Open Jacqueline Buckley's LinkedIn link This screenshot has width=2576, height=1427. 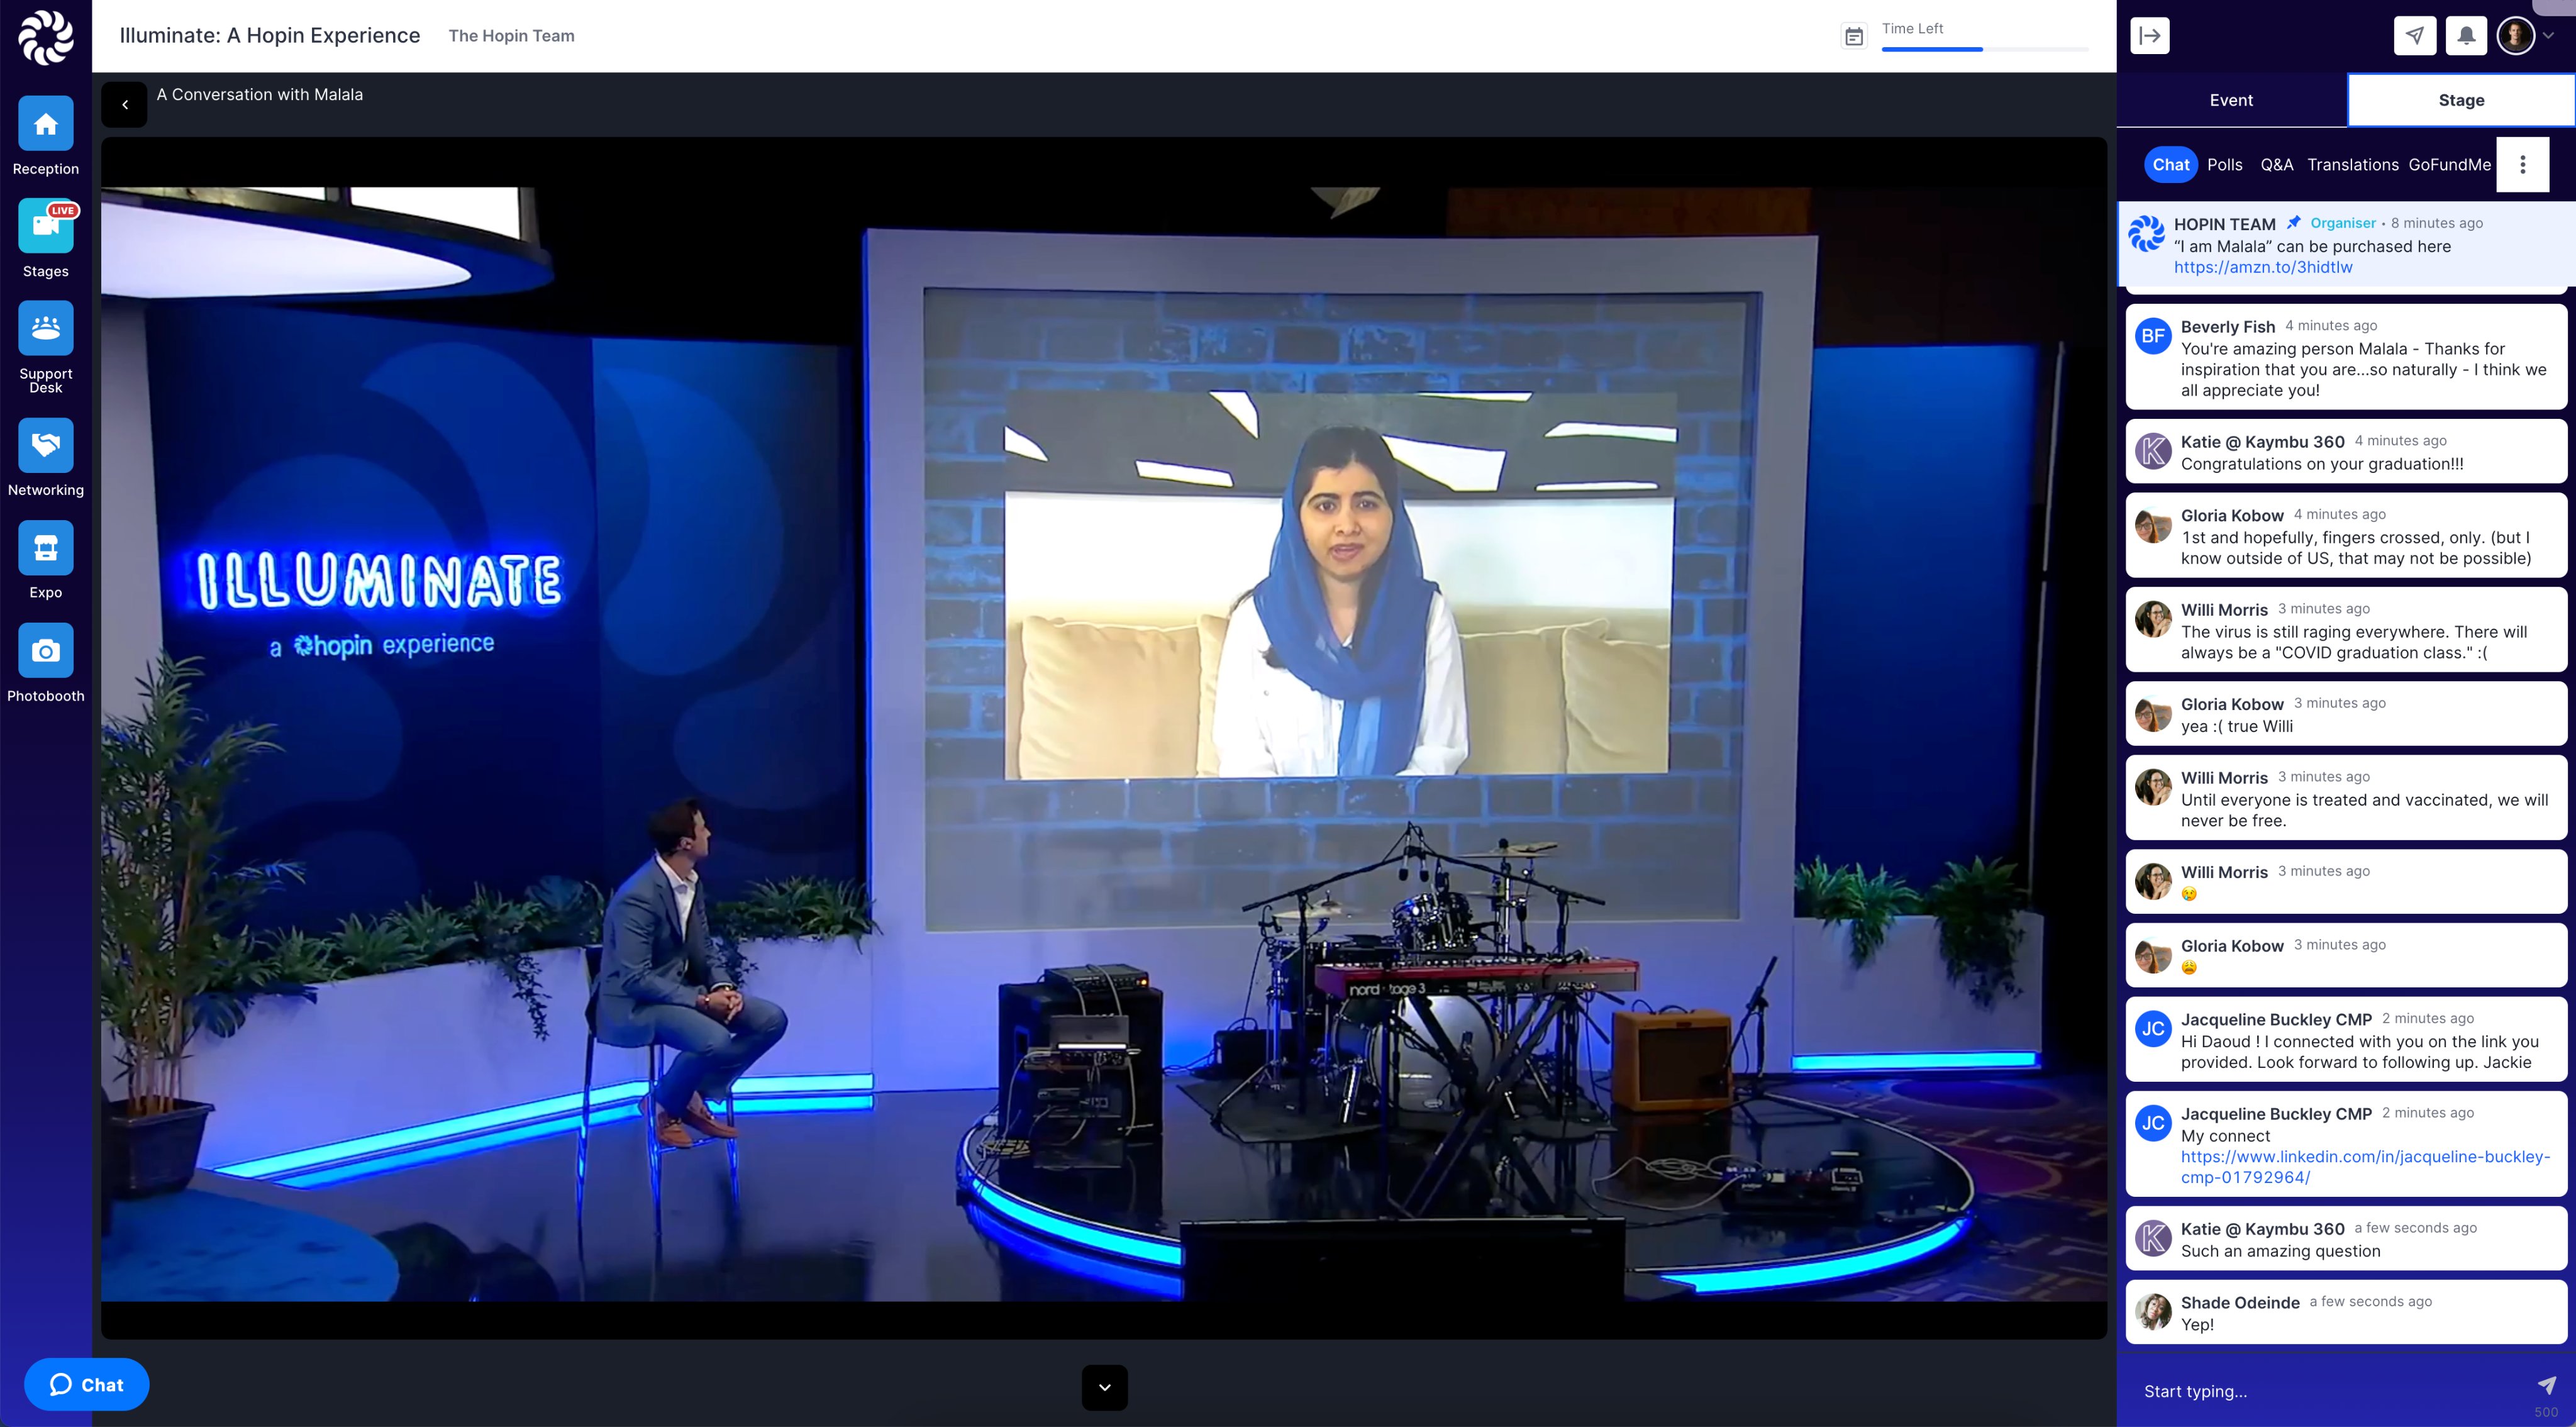point(2366,1167)
